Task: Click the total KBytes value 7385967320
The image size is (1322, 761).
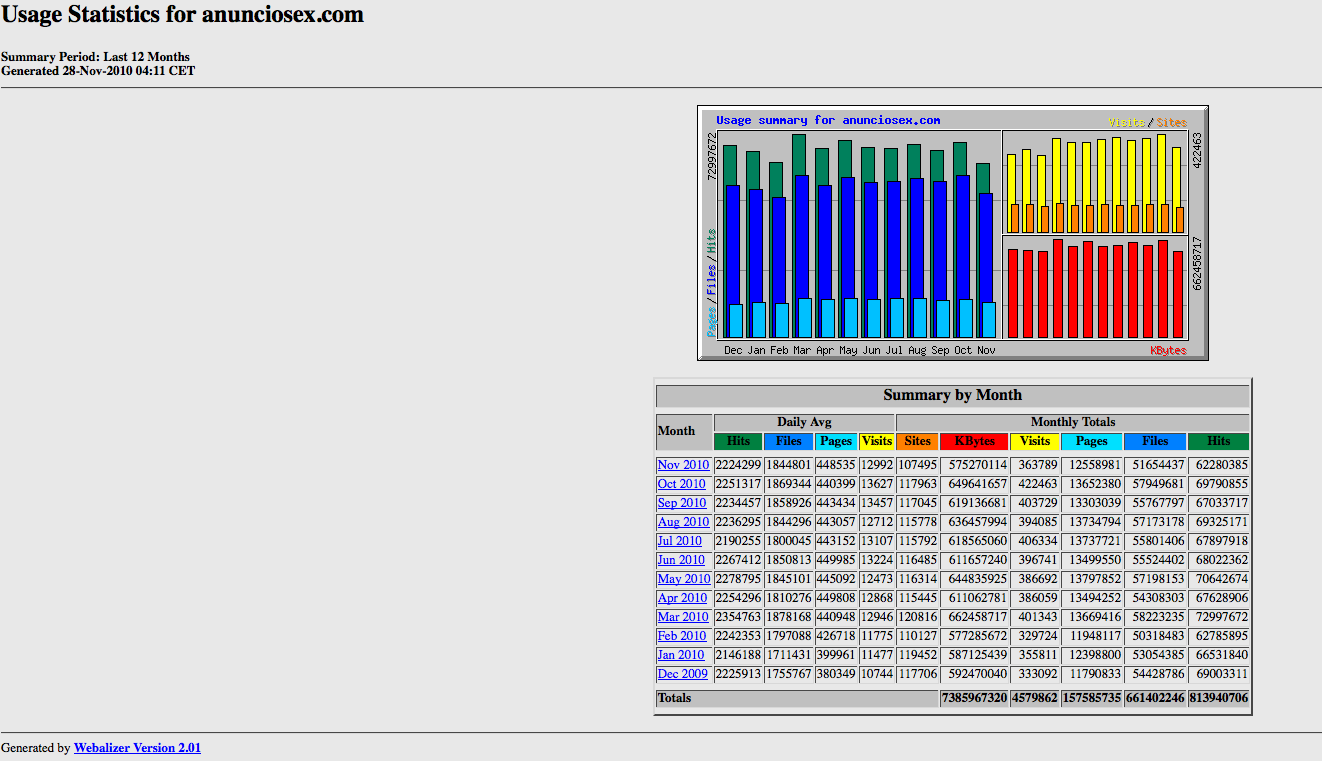Action: 974,698
